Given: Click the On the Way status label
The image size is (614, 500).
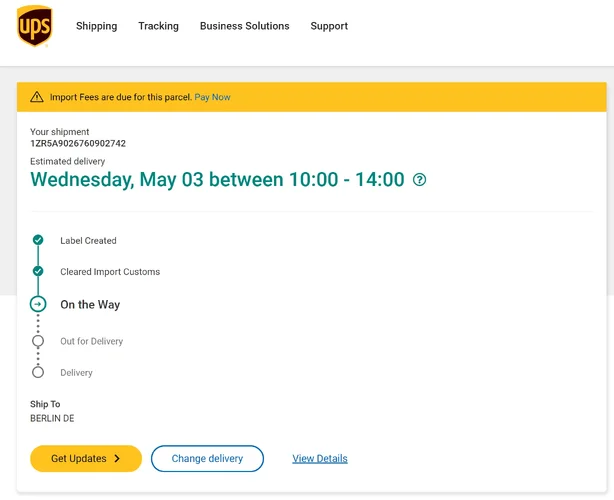Looking at the screenshot, I should pyautogui.click(x=90, y=305).
